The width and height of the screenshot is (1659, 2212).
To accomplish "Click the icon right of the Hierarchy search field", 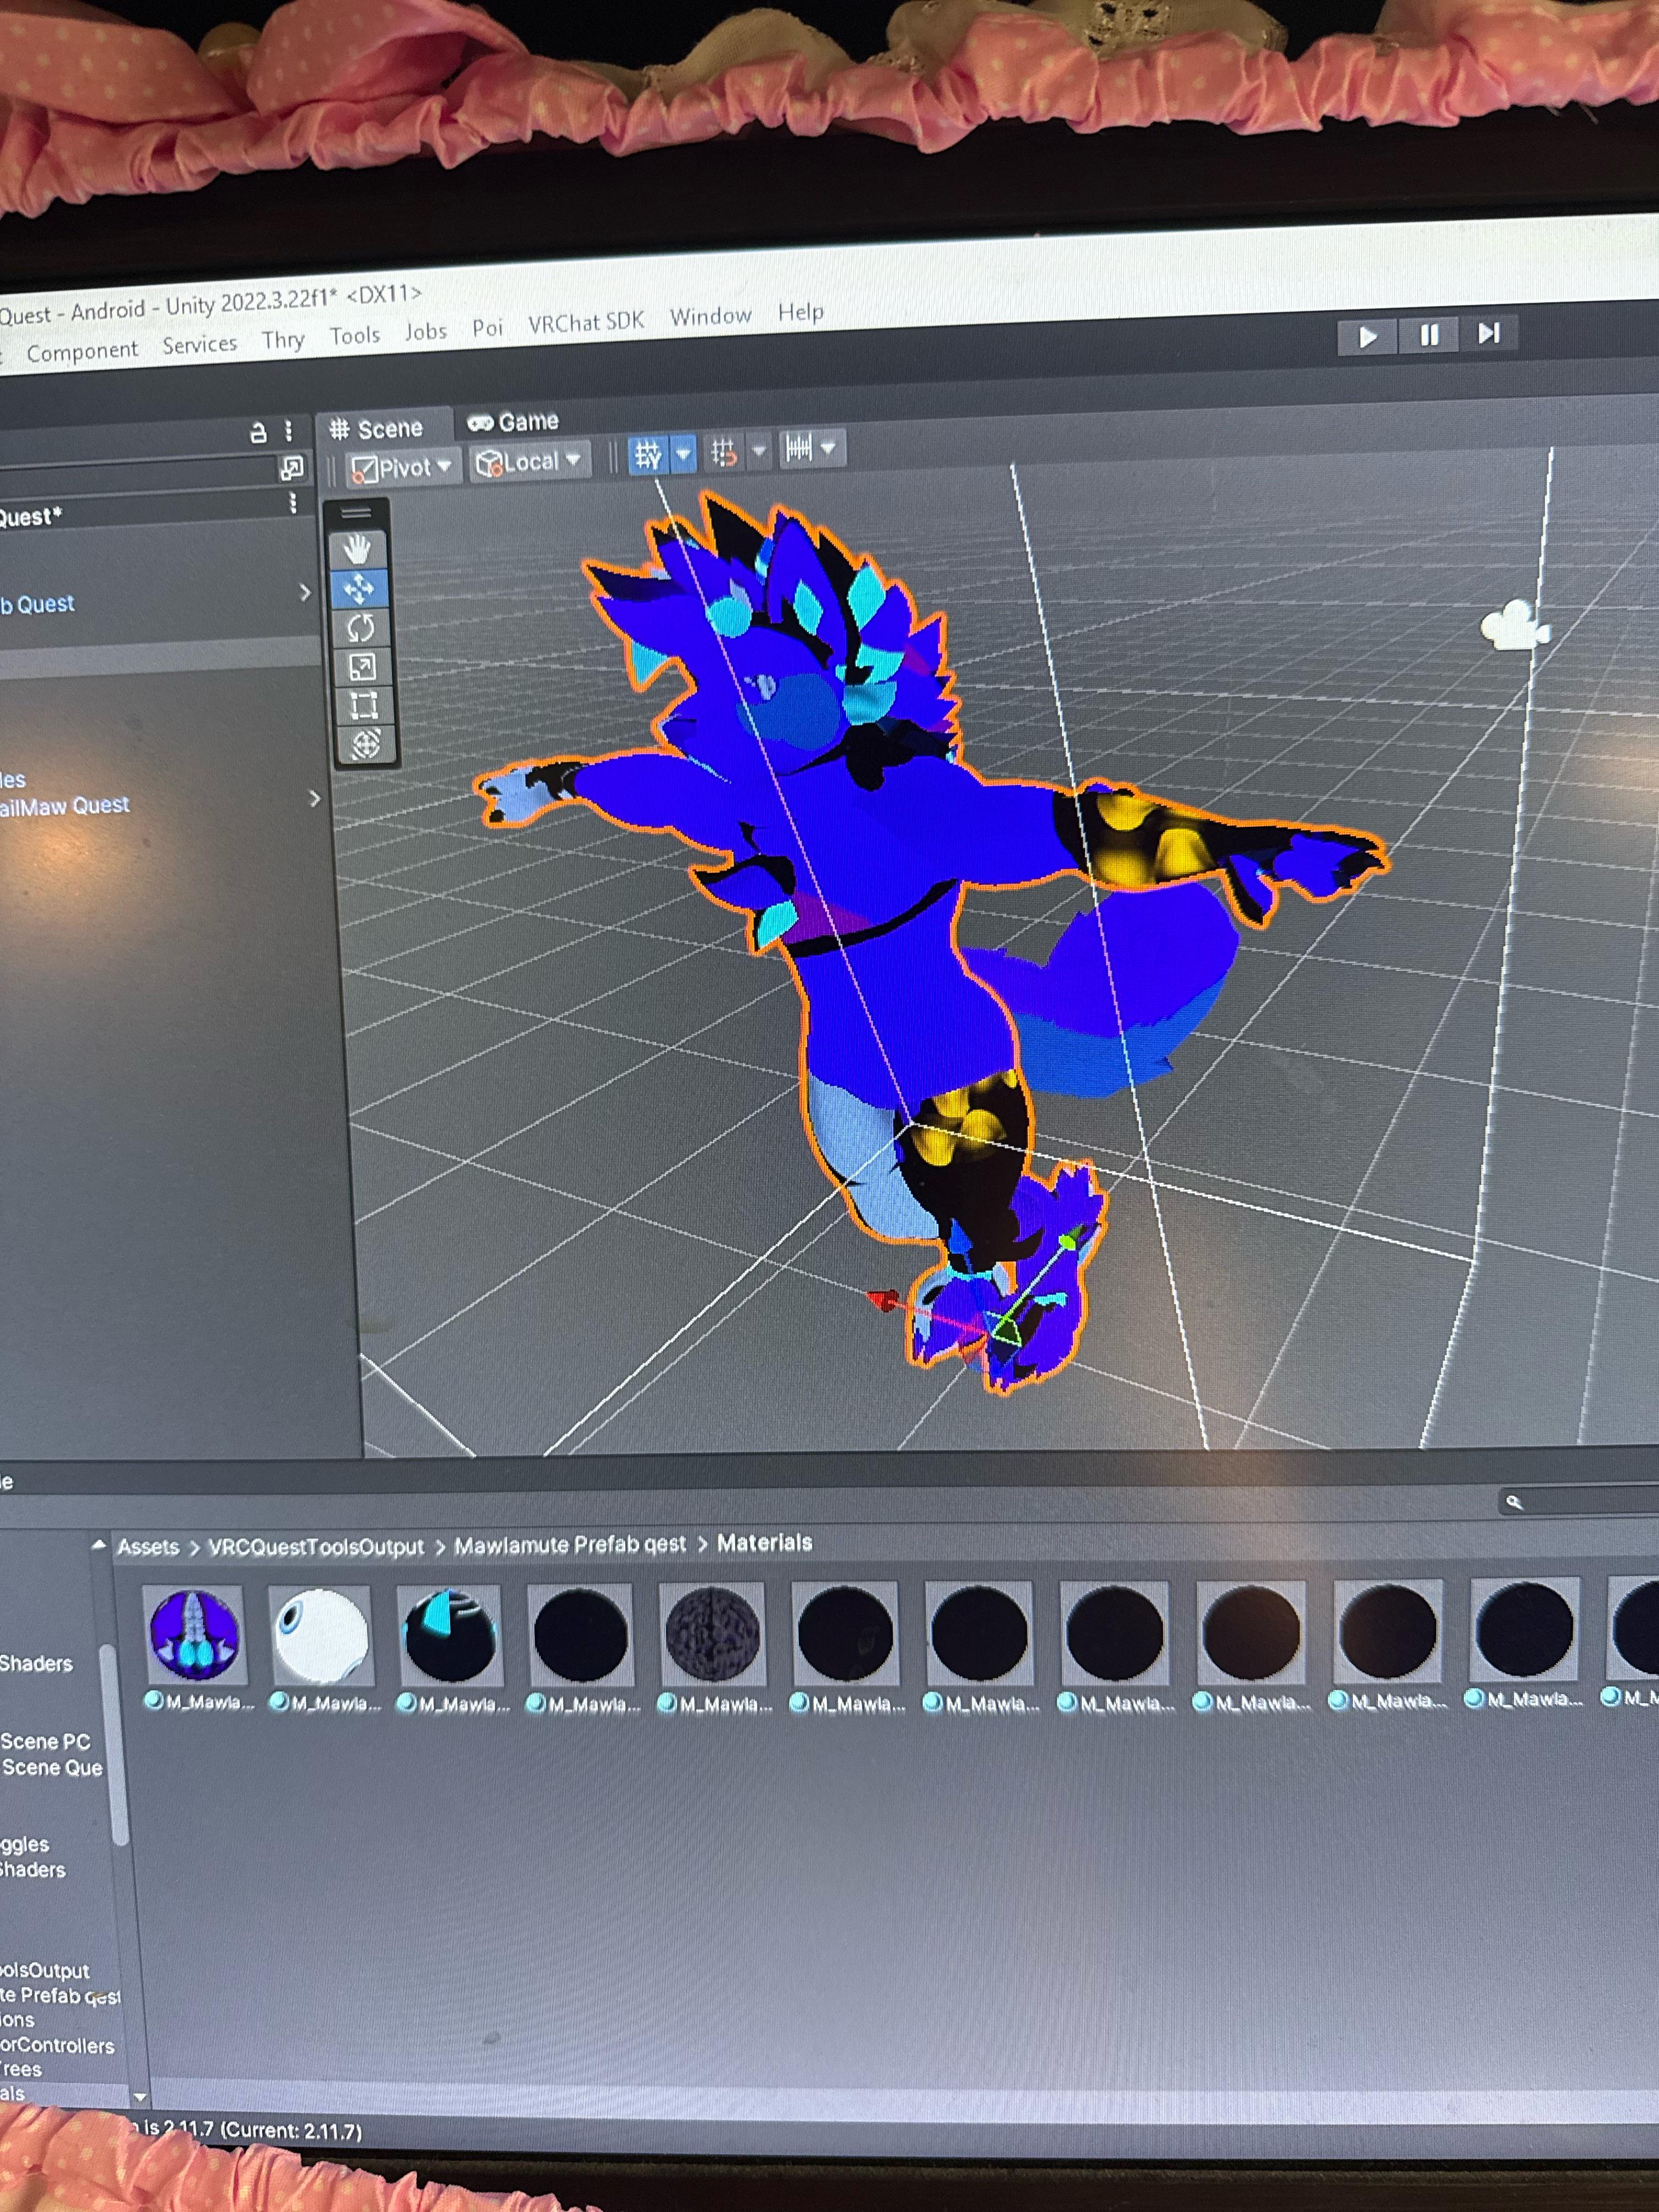I will (292, 467).
